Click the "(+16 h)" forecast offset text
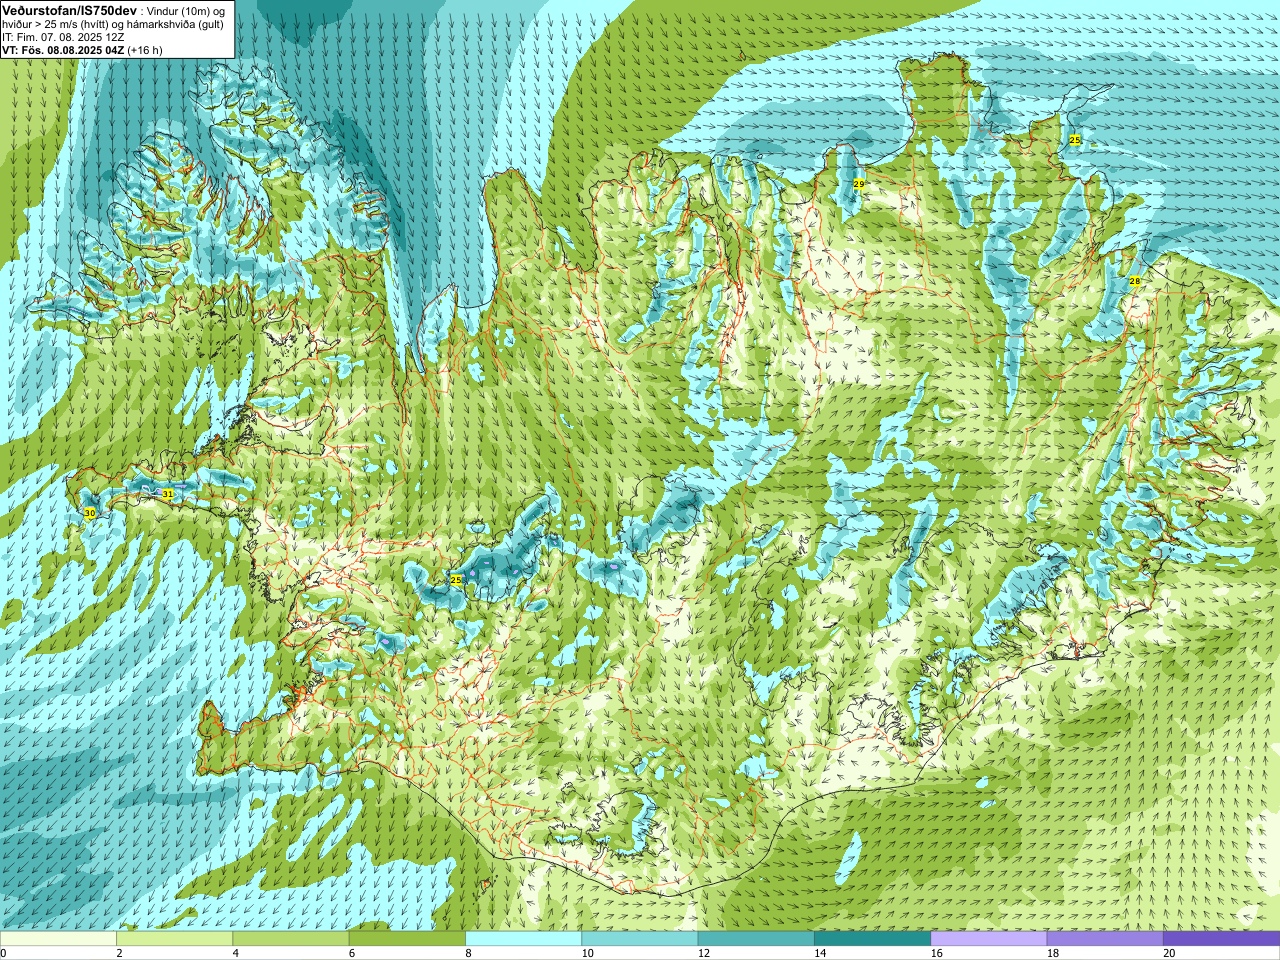Image resolution: width=1280 pixels, height=960 pixels. [x=146, y=49]
